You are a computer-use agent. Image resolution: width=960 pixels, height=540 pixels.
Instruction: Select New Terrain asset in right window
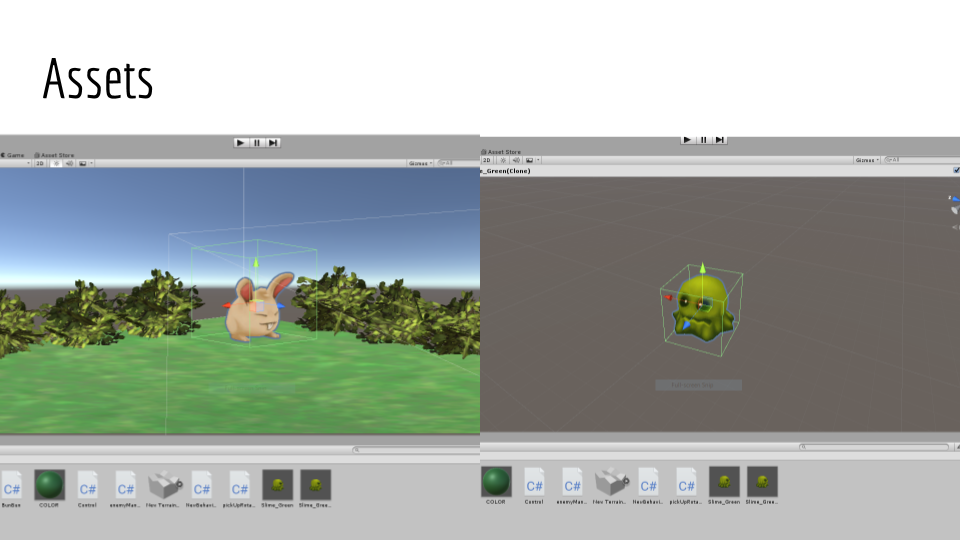(x=610, y=486)
